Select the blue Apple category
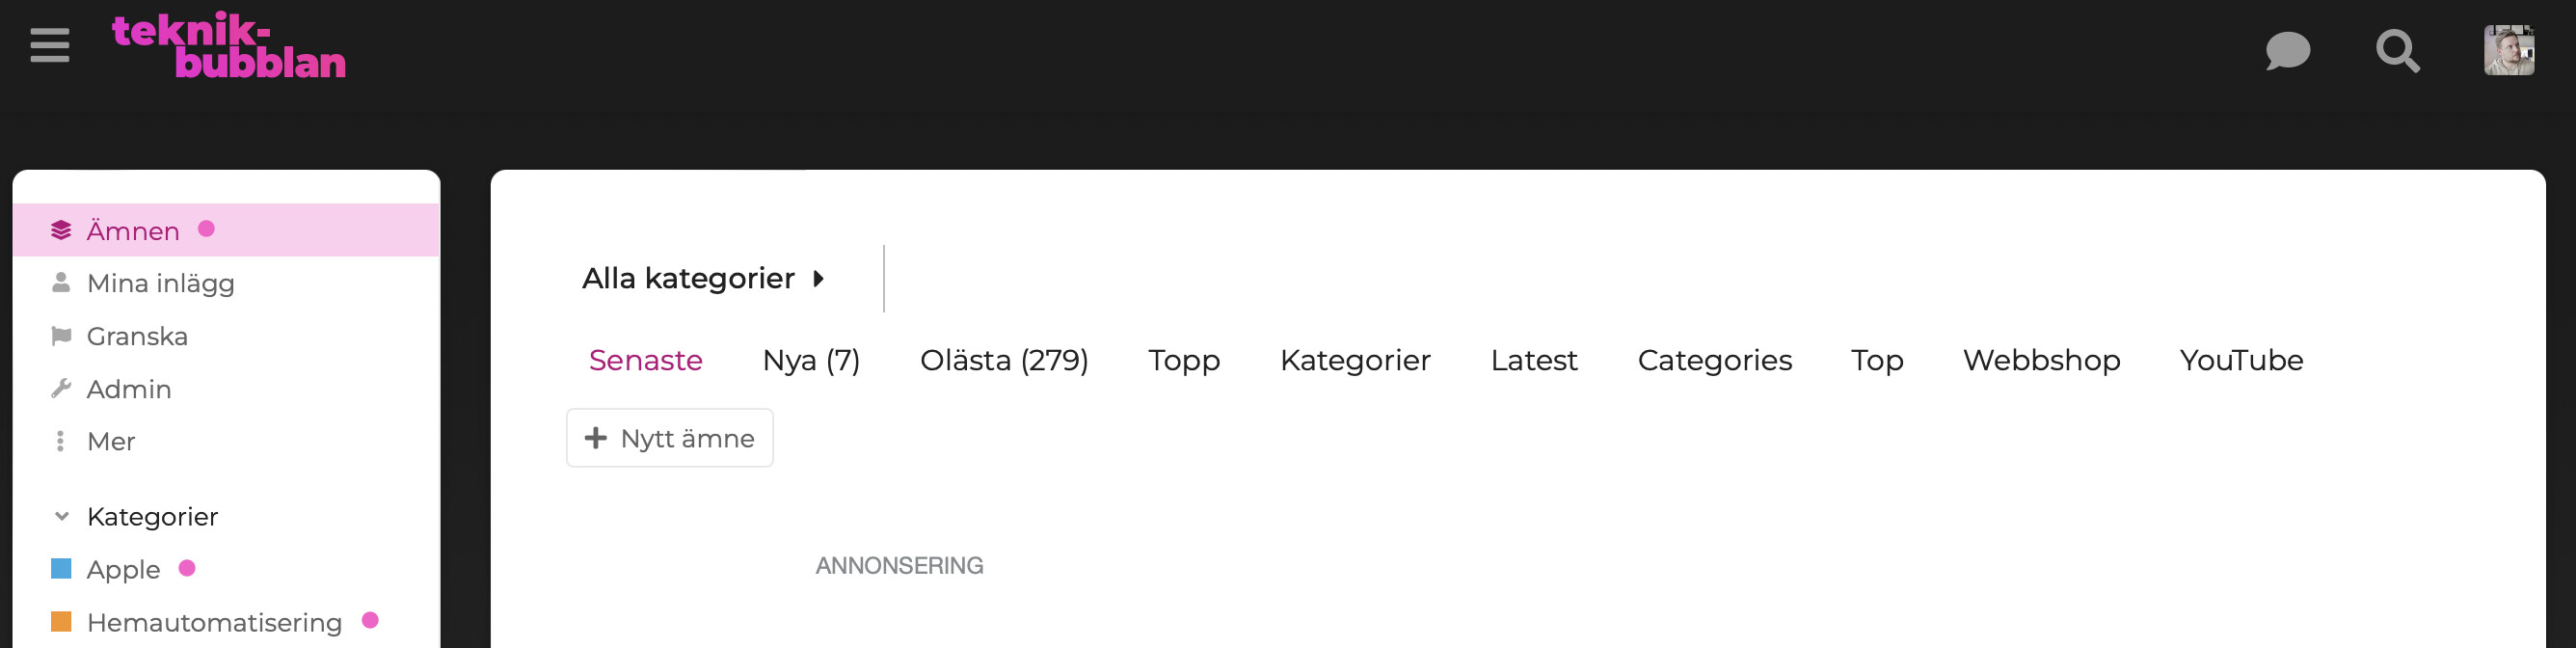Screen dimensions: 2576x648 click(124, 569)
